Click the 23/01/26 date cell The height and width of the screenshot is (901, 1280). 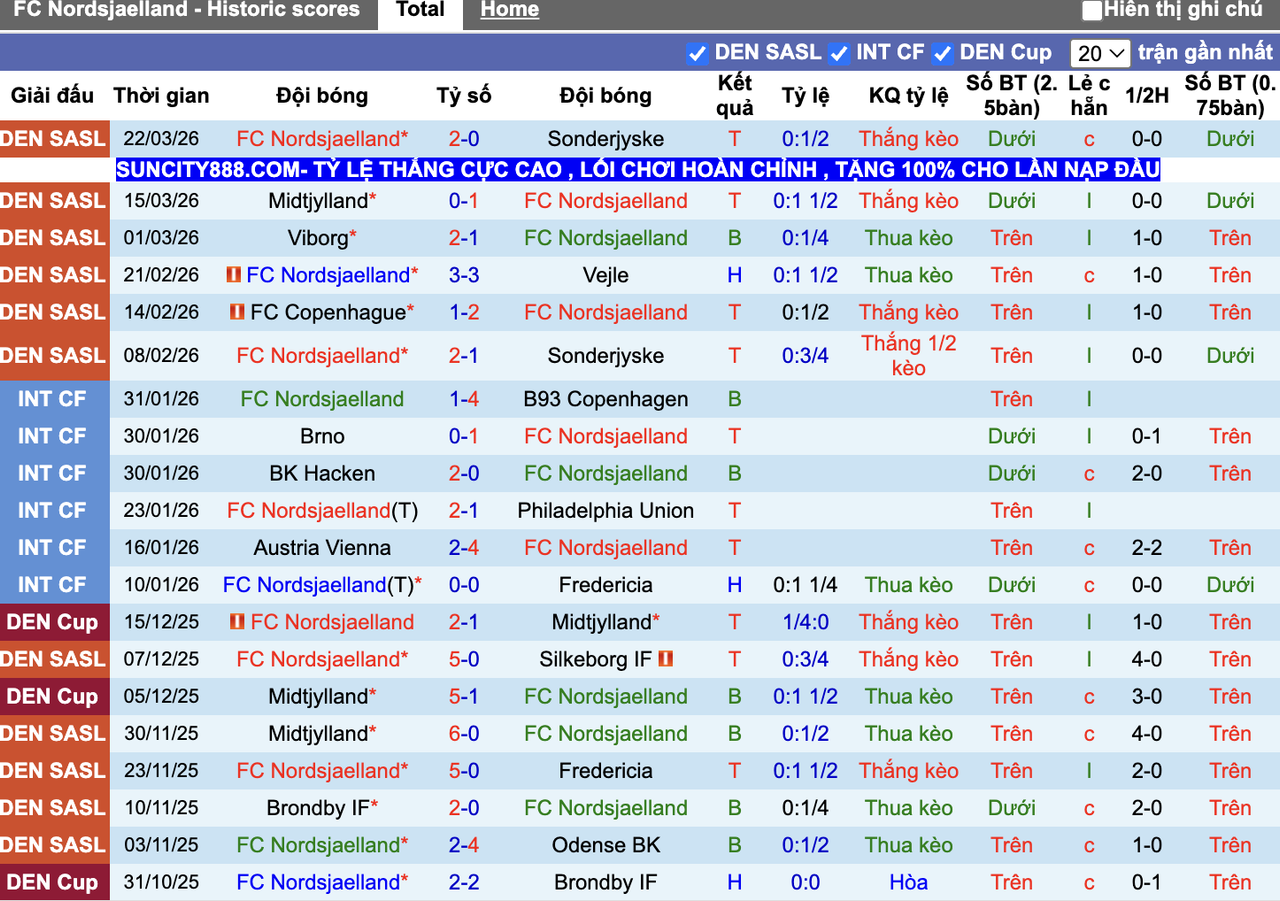(x=161, y=510)
